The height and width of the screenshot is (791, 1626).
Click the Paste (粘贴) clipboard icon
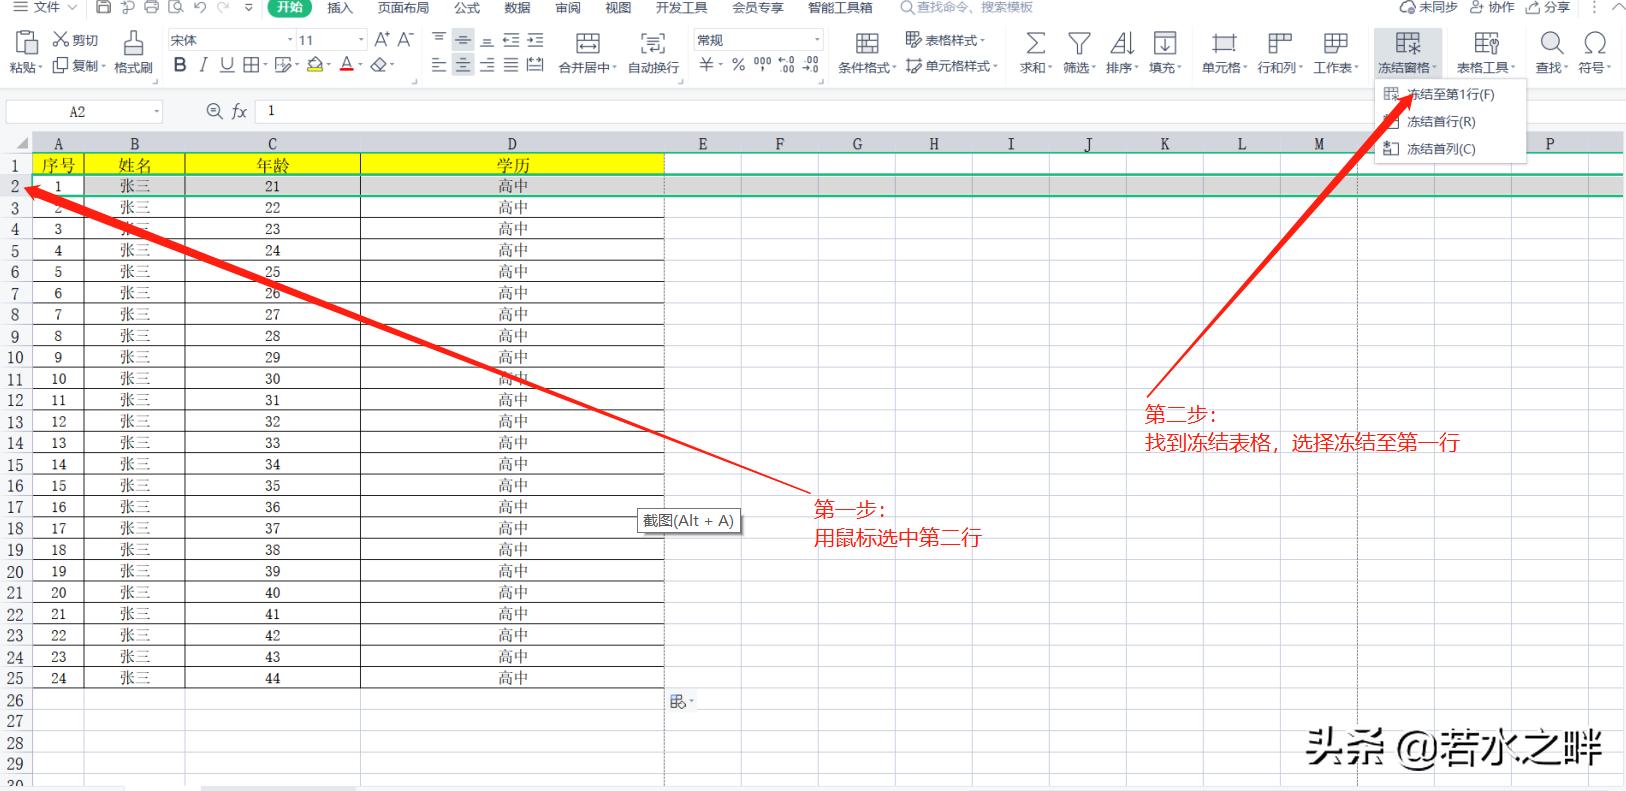click(x=26, y=43)
